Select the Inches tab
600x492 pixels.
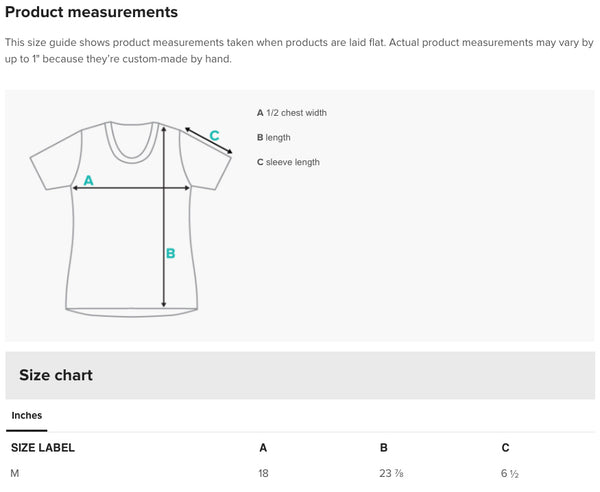point(27,415)
